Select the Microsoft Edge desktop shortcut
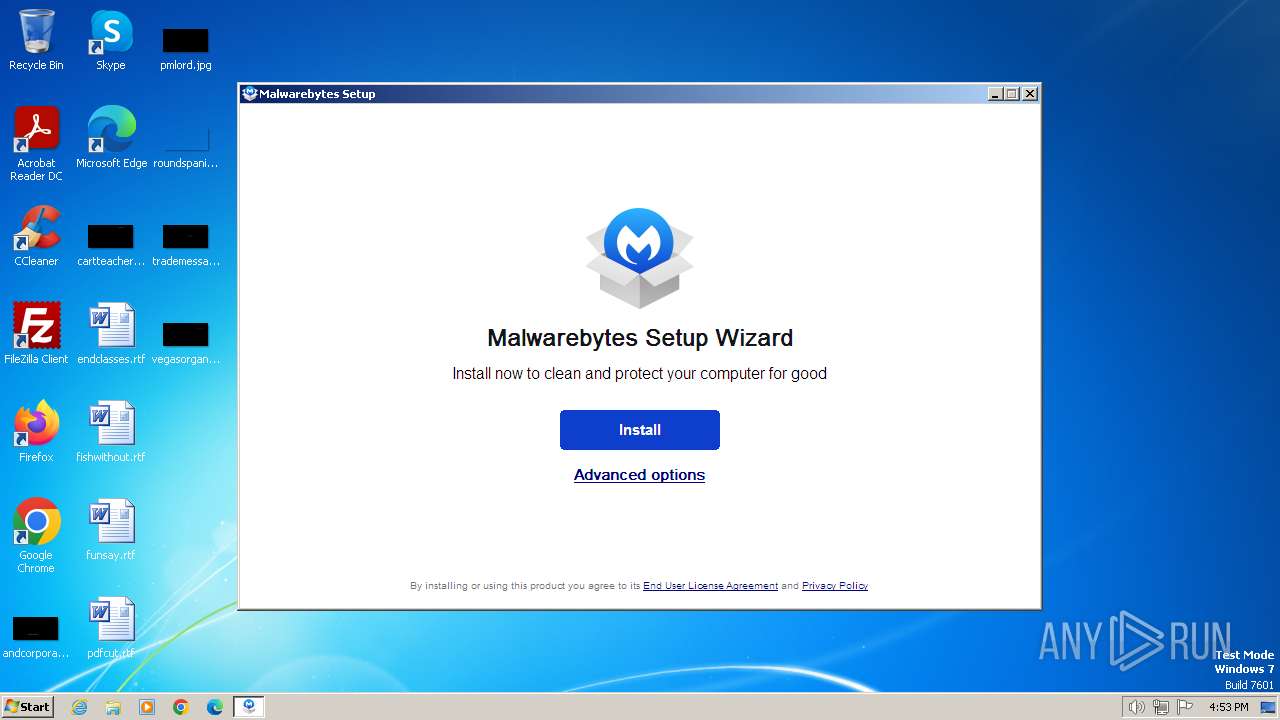1280x720 pixels. (111, 137)
